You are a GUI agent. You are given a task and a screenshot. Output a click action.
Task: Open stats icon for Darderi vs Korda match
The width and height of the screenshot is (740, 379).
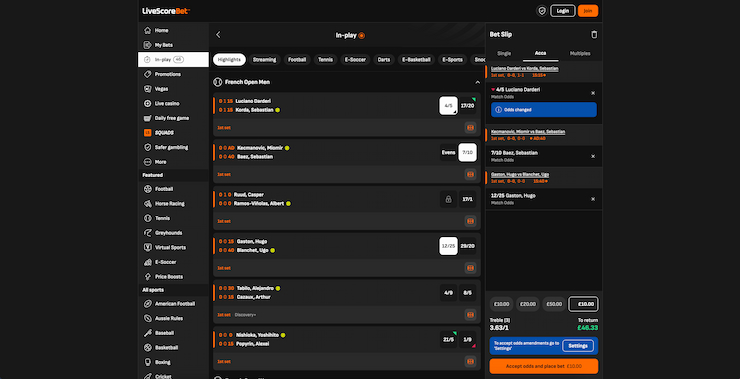point(470,127)
